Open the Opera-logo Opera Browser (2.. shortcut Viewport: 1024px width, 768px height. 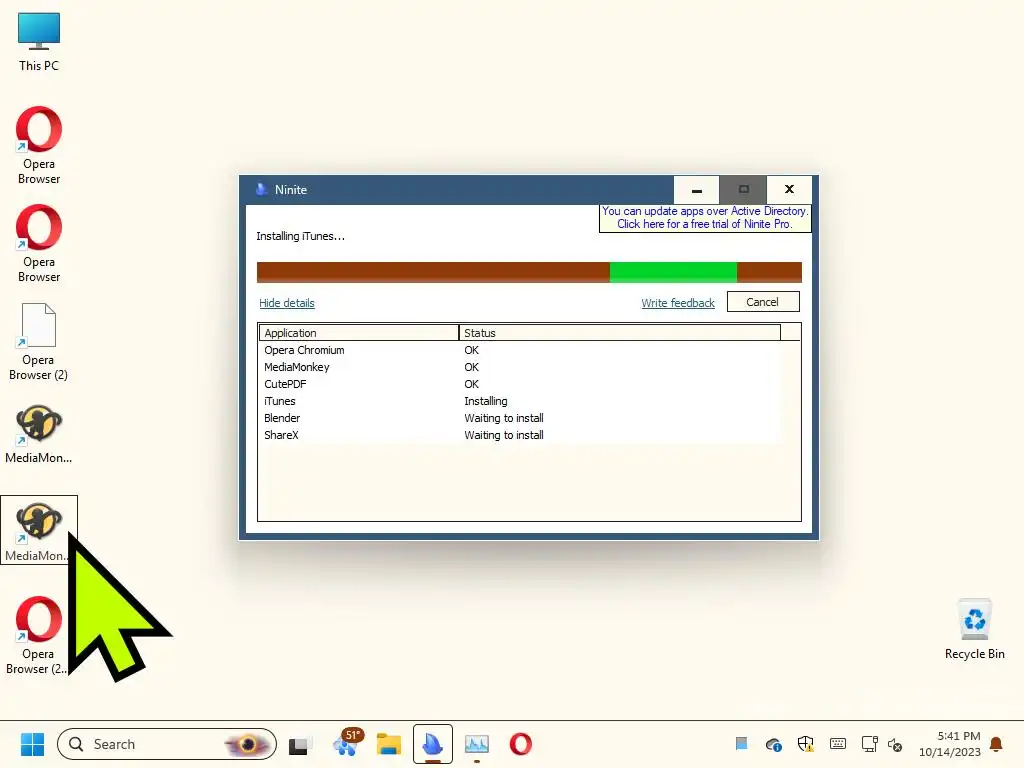(37, 635)
